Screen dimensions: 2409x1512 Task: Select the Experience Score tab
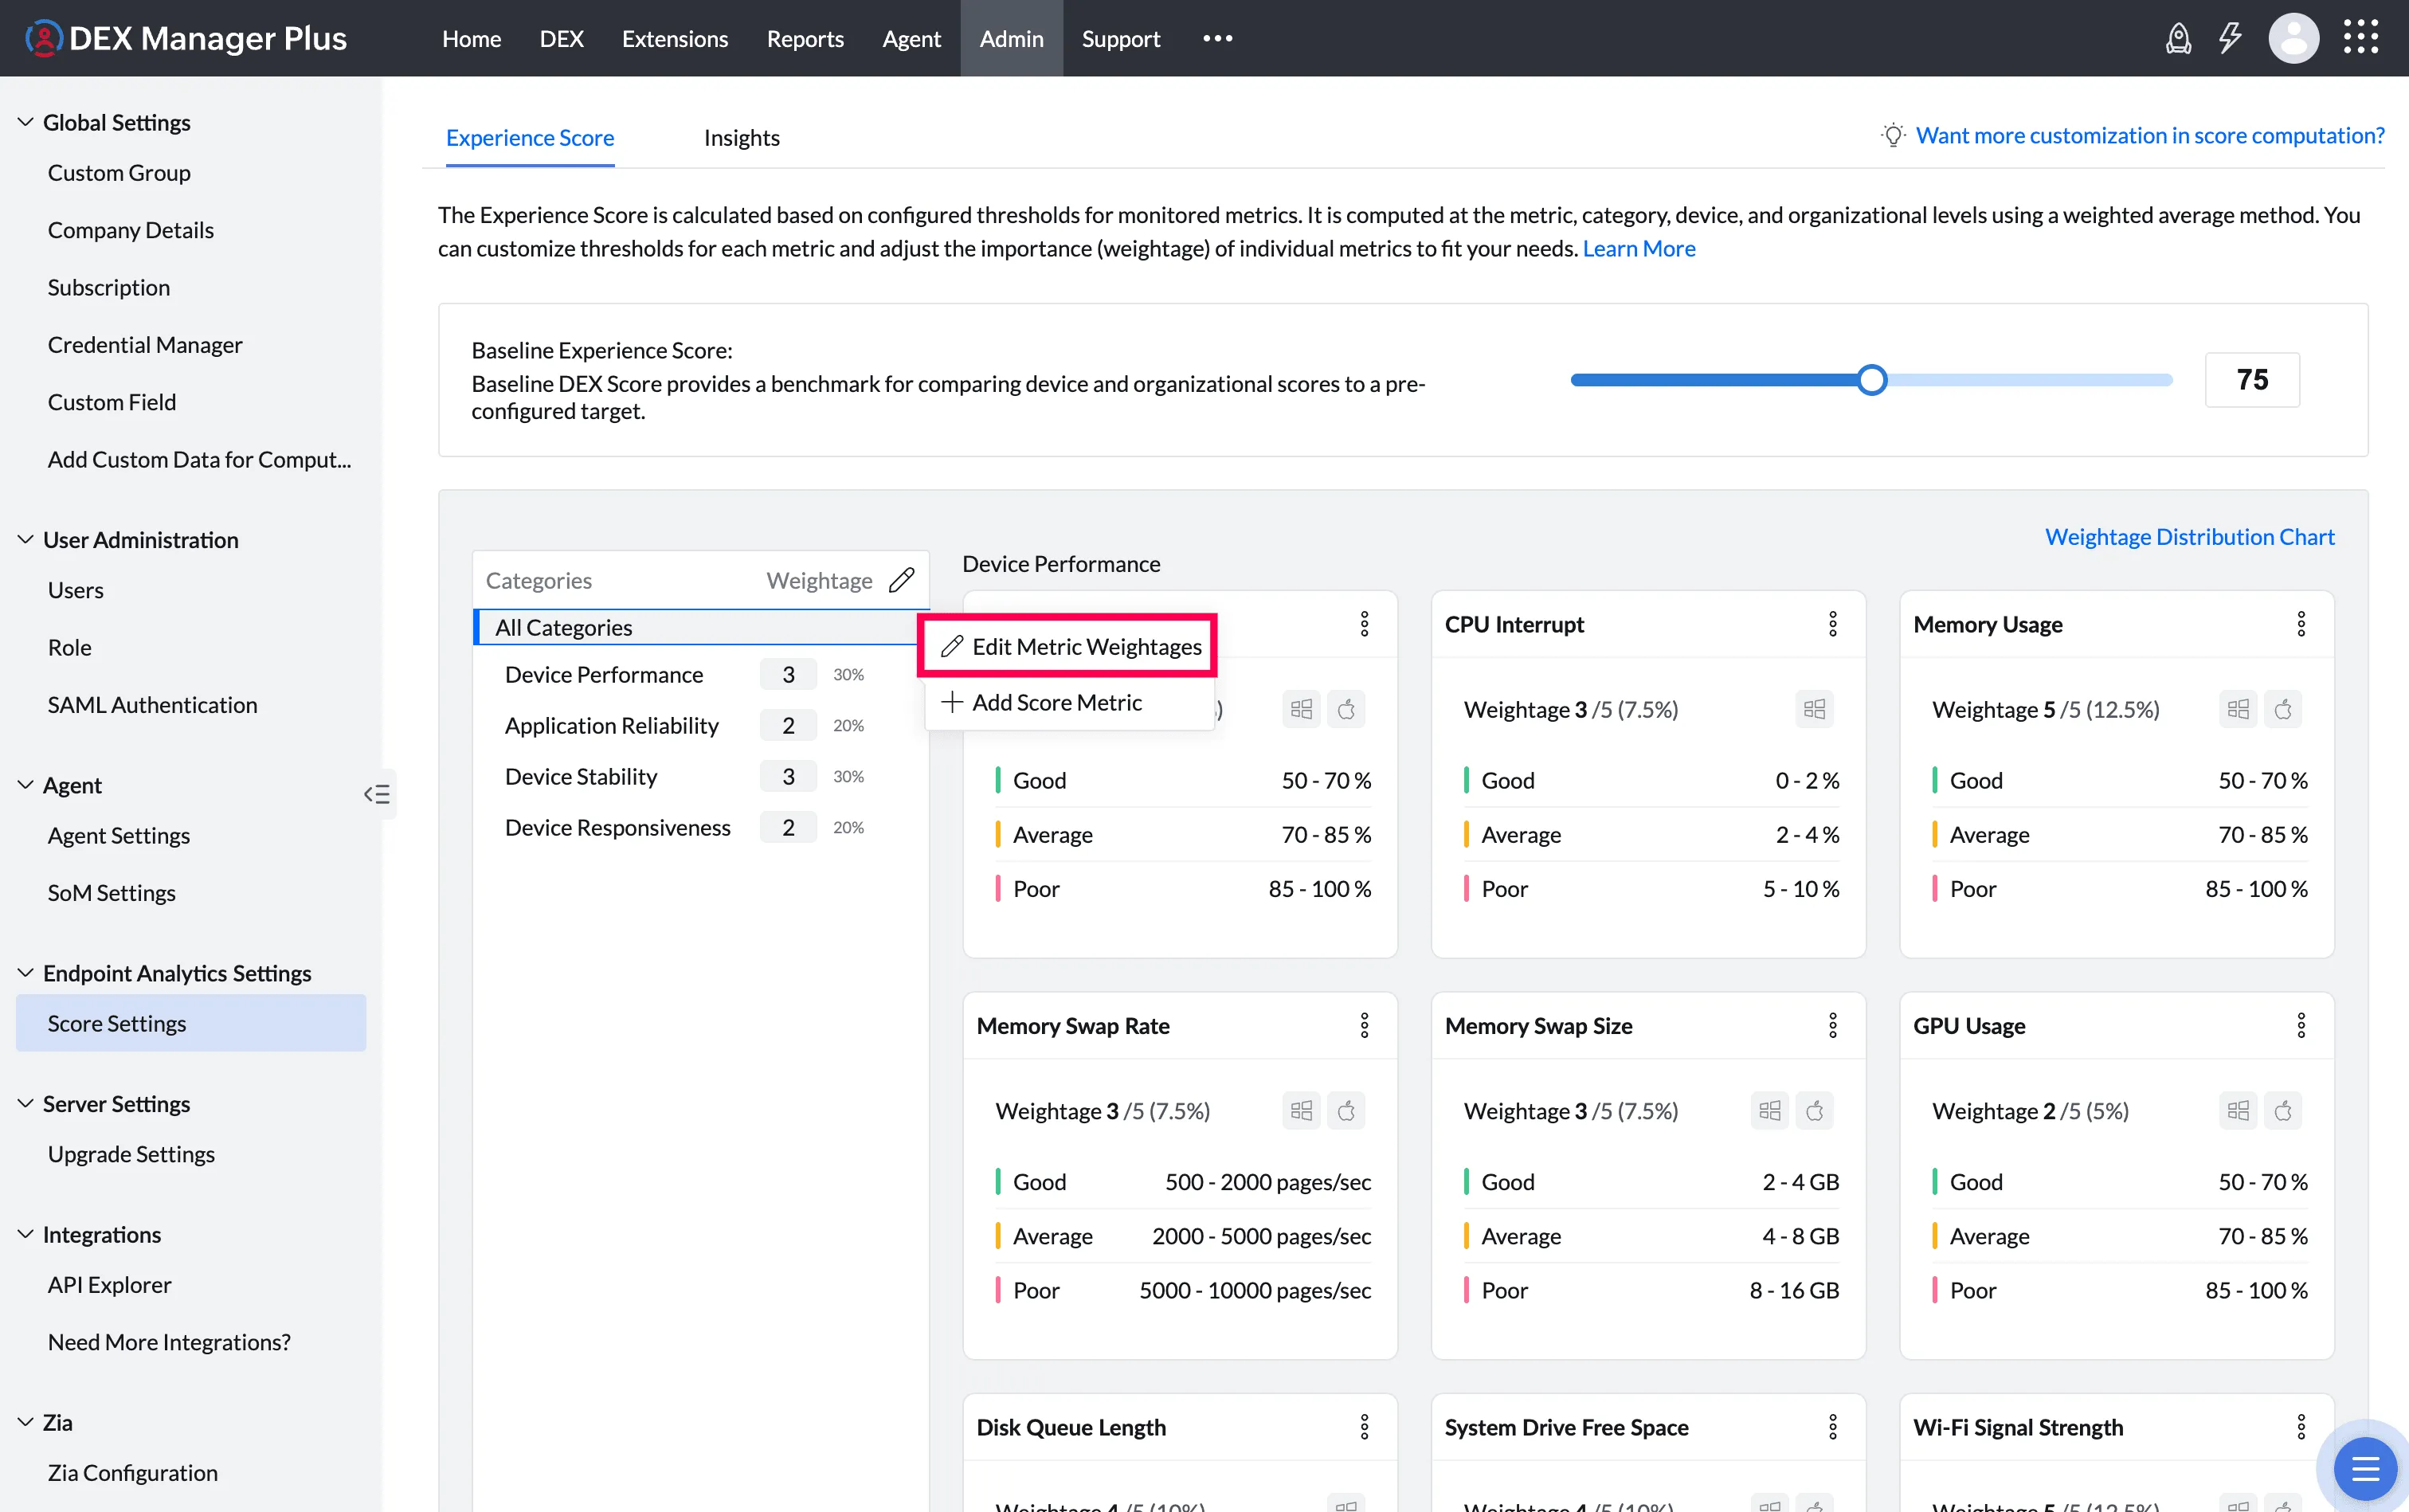point(530,138)
